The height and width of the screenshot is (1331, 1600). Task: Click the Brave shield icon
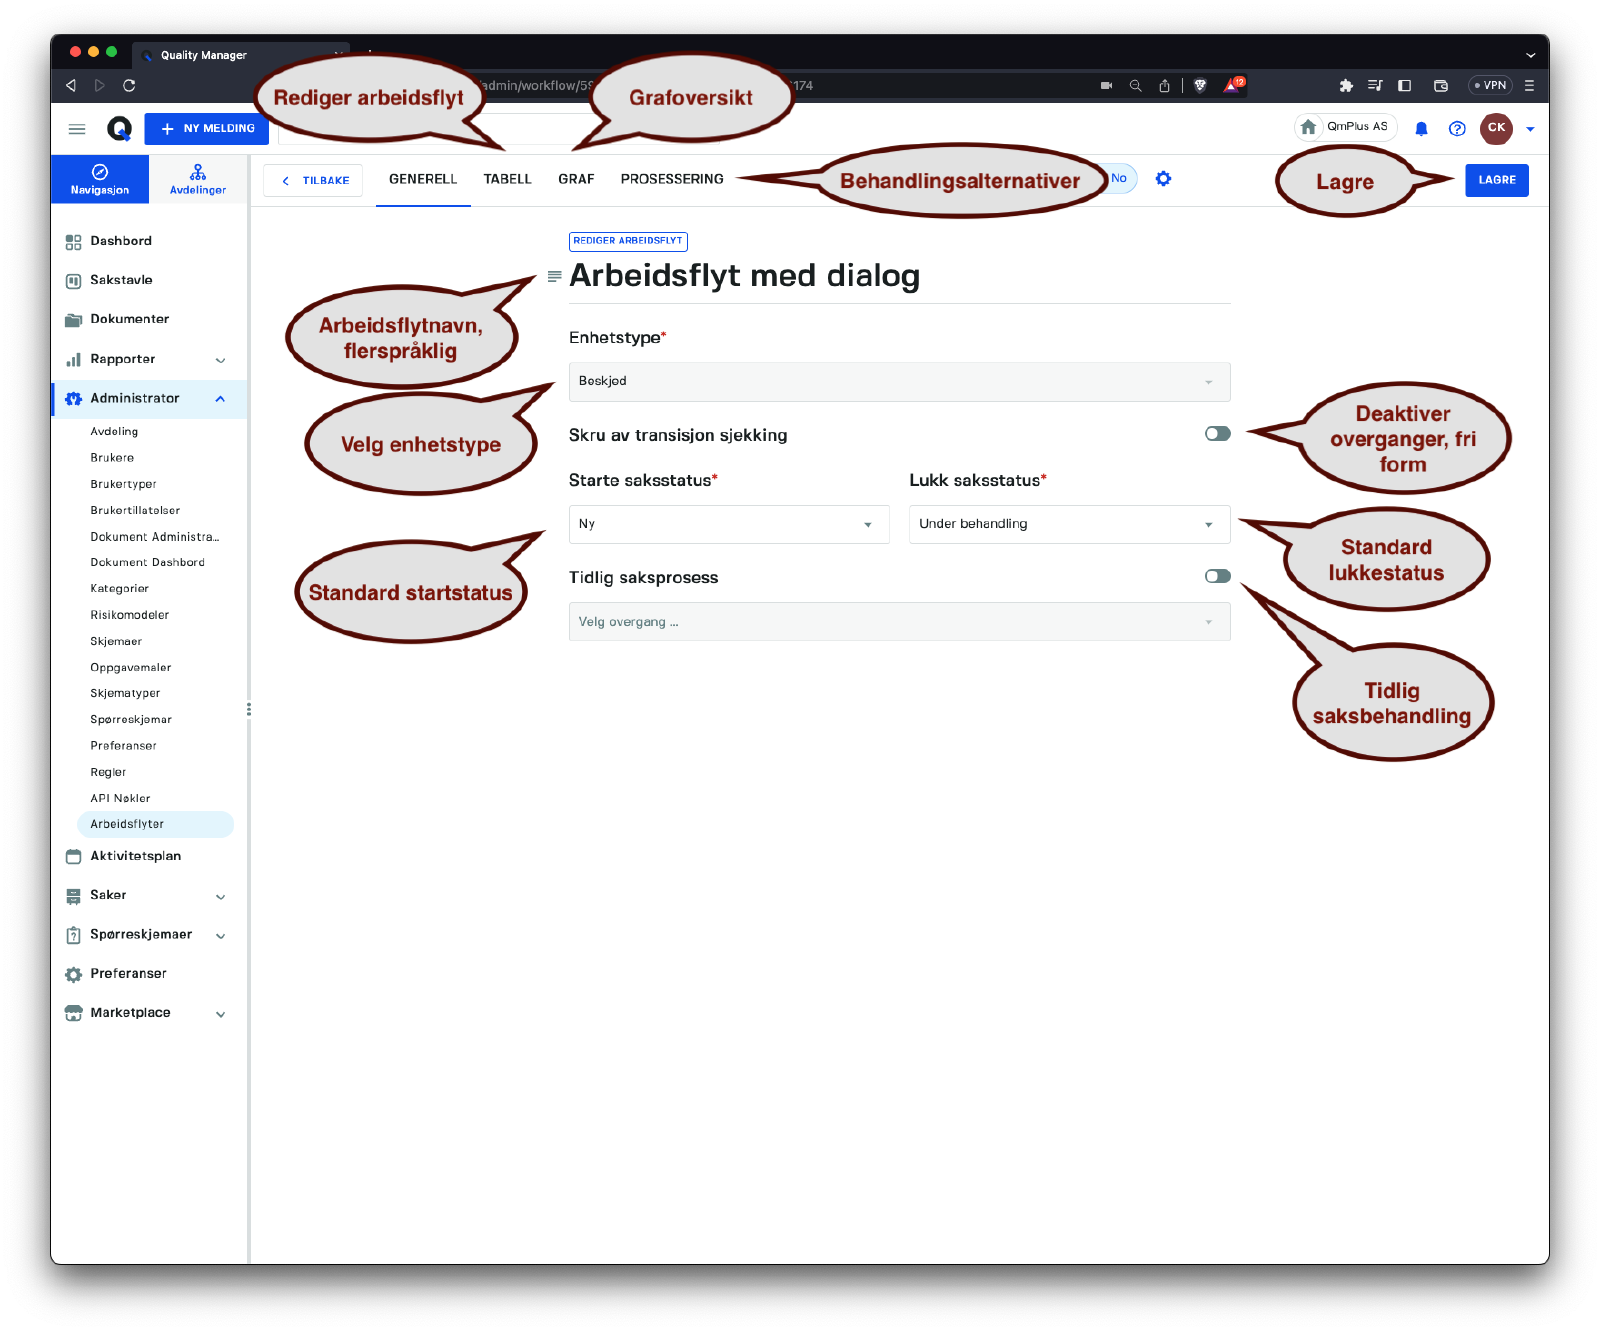pyautogui.click(x=1200, y=86)
